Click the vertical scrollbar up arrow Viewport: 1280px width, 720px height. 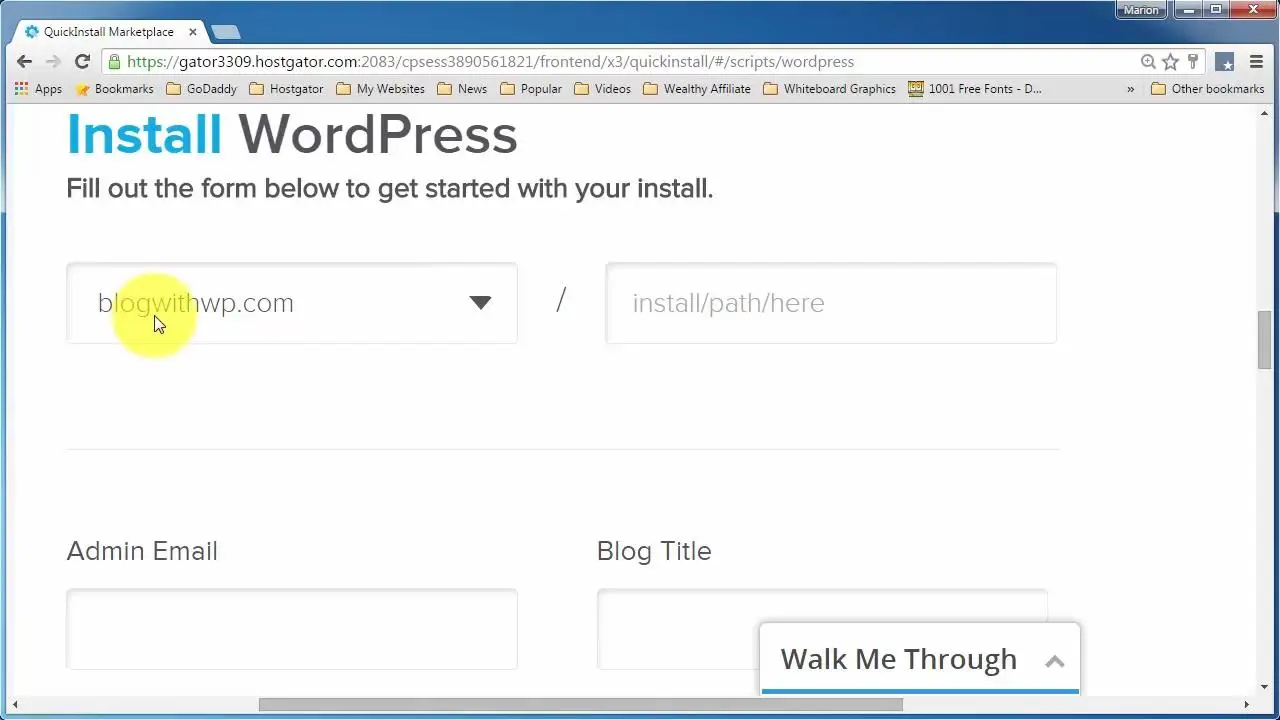[1264, 114]
